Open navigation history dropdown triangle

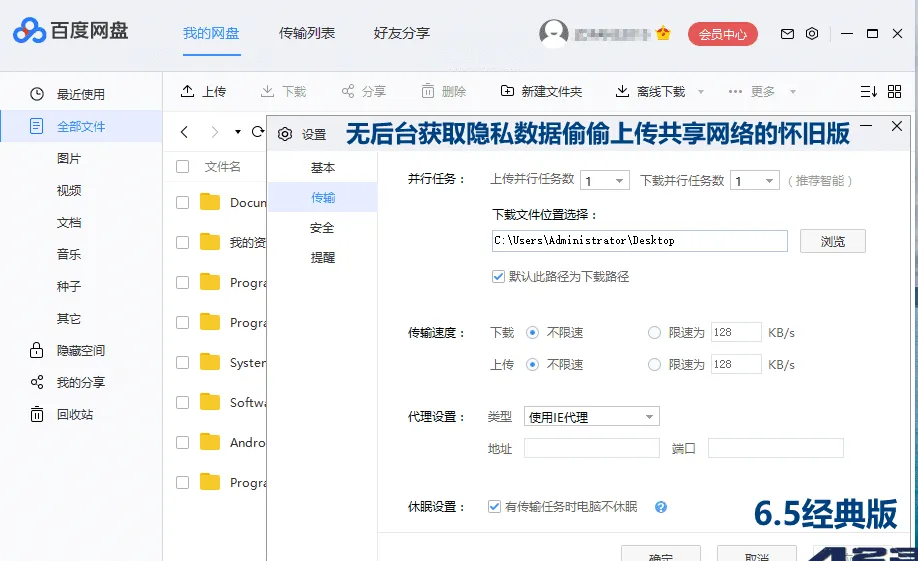pos(238,132)
